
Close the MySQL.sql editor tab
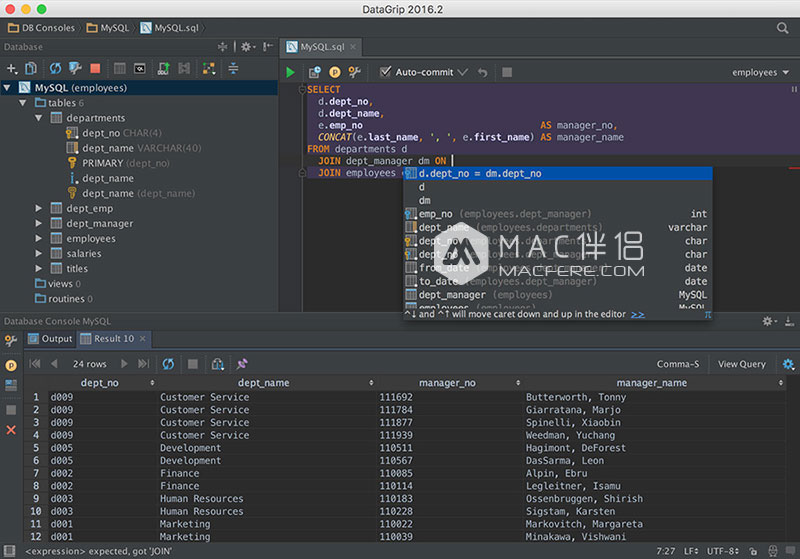(353, 47)
